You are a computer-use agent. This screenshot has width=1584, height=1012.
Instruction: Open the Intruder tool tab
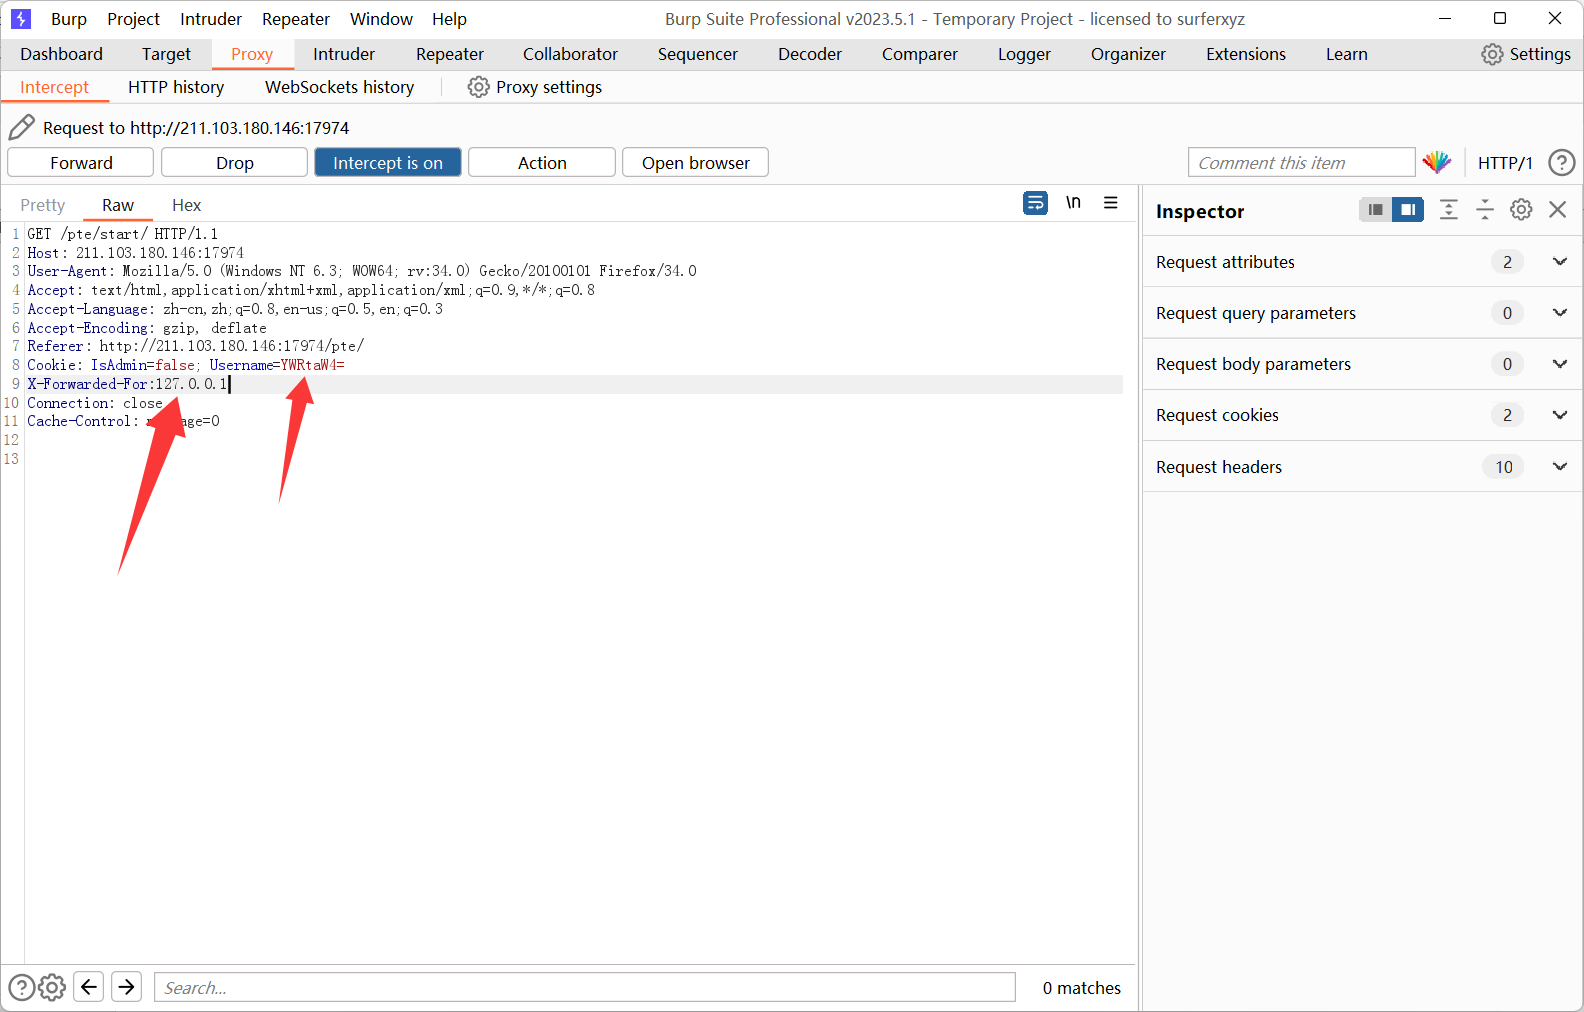(344, 54)
